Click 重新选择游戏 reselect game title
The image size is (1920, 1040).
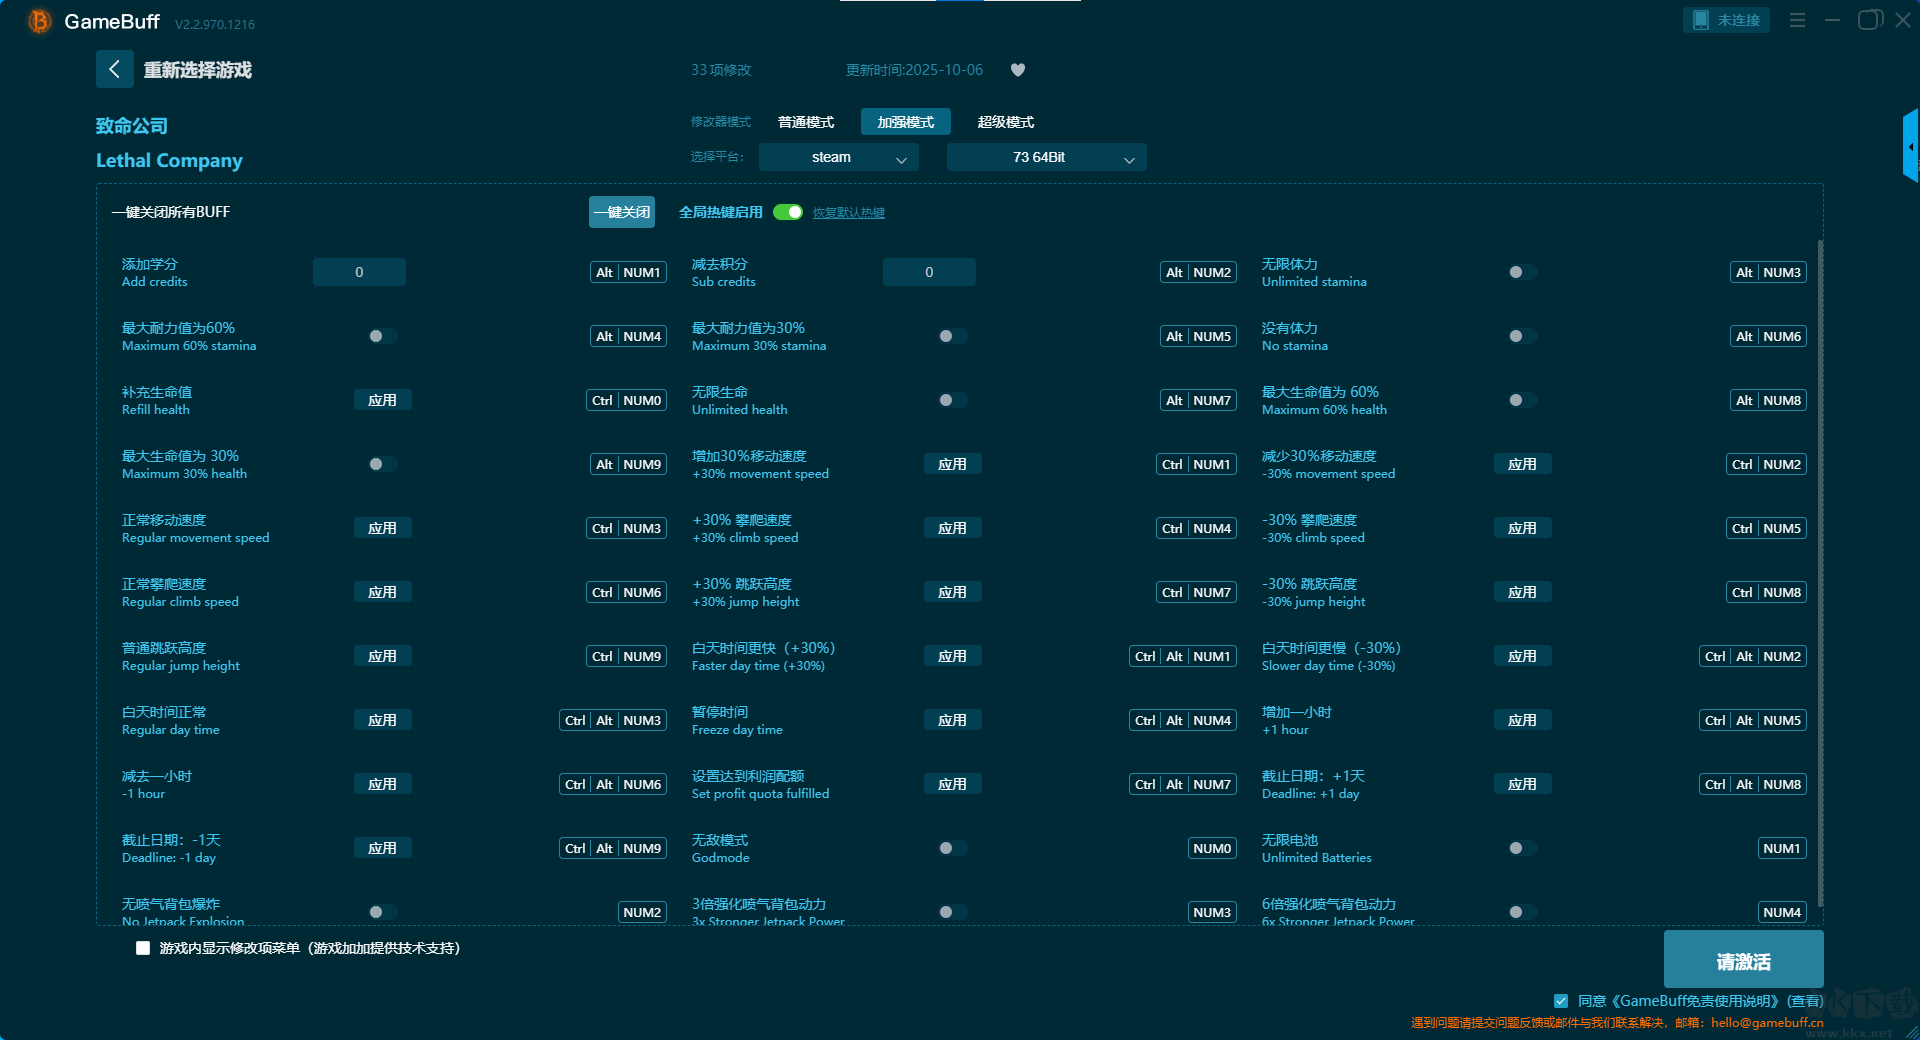(198, 70)
